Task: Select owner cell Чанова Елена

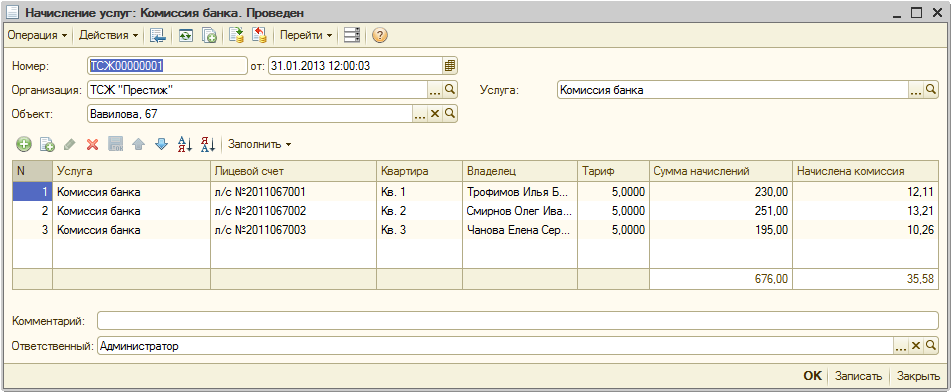Action: pyautogui.click(x=520, y=230)
